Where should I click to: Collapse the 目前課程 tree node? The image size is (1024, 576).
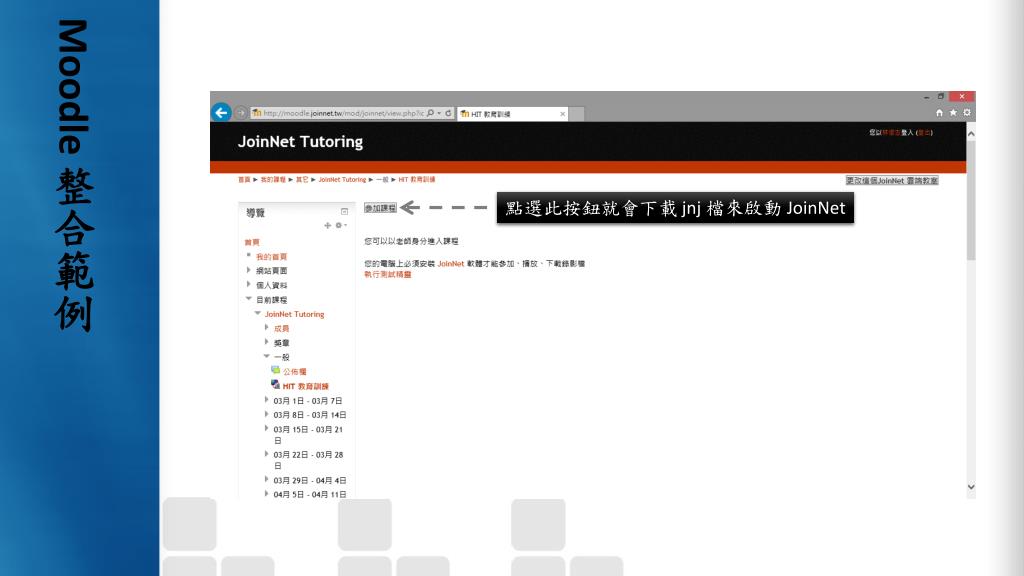pos(249,298)
